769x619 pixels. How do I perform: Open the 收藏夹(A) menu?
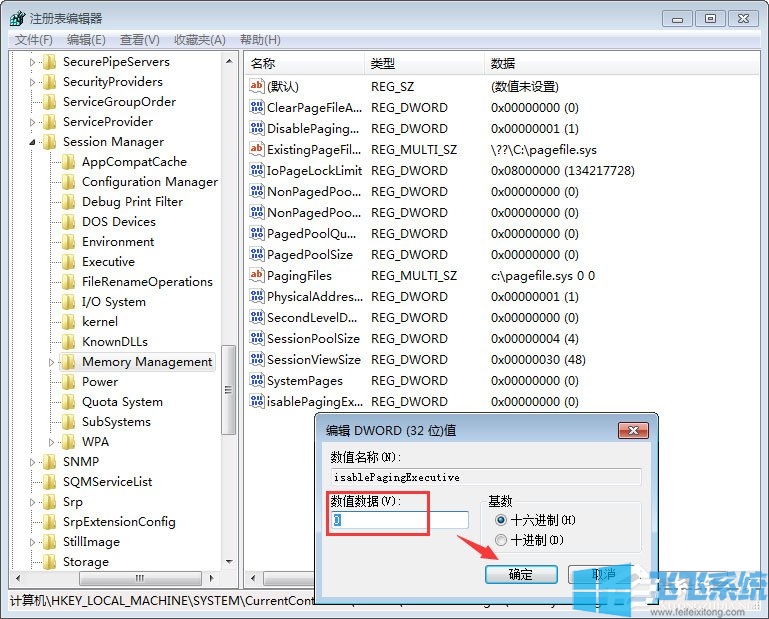pos(200,40)
